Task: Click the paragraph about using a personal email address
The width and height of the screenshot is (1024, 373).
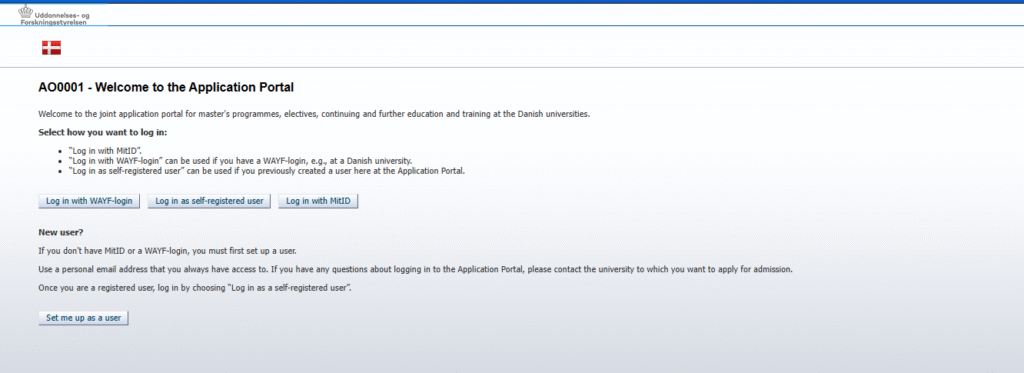Action: 415,269
